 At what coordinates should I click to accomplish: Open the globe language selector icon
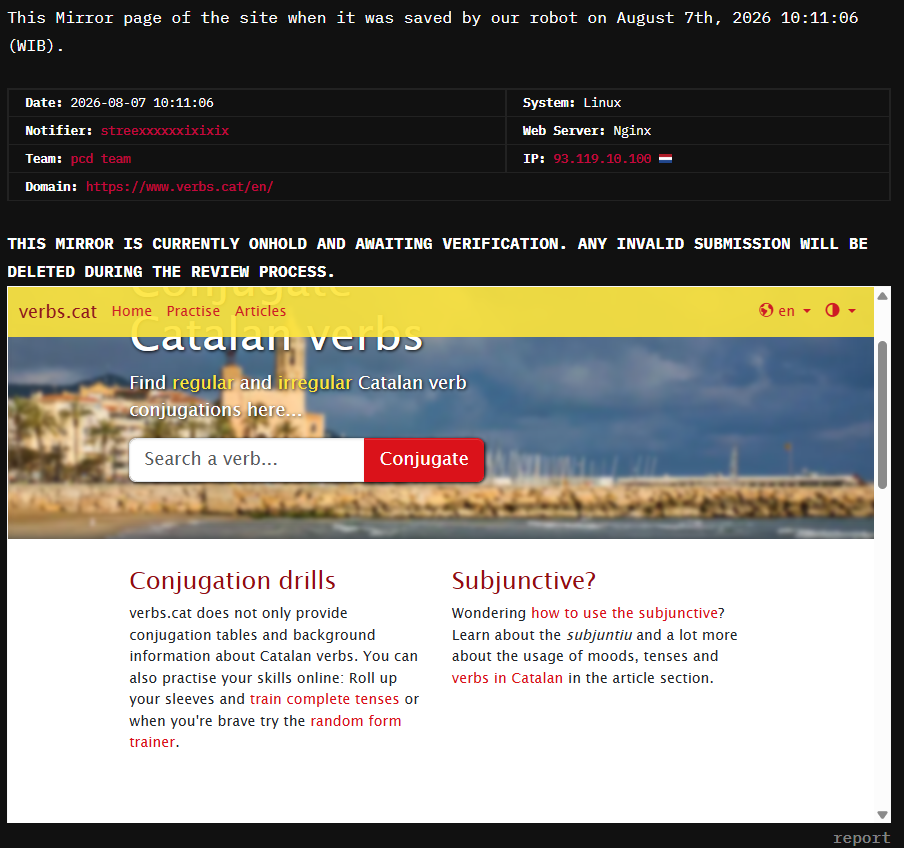766,311
